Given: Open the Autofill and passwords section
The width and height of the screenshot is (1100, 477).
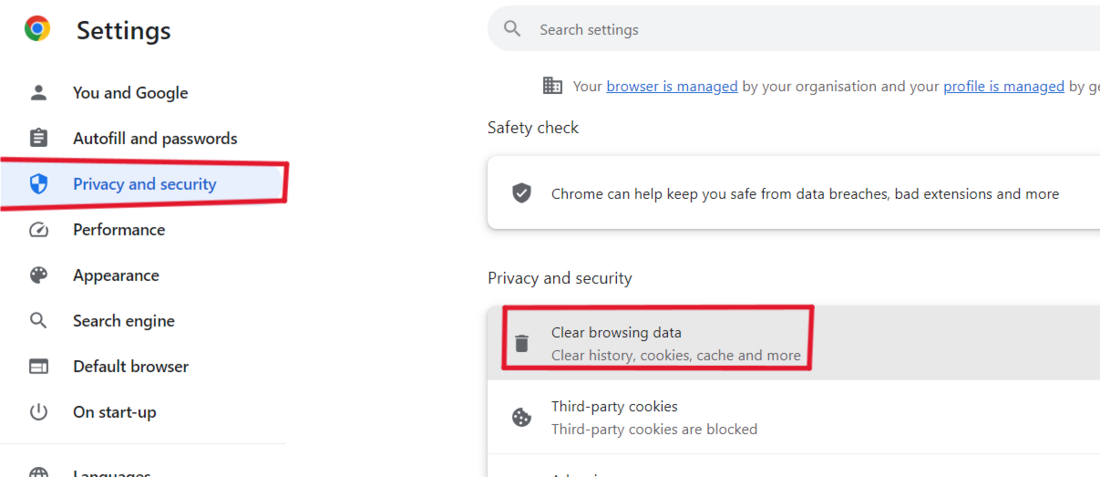Looking at the screenshot, I should [155, 138].
